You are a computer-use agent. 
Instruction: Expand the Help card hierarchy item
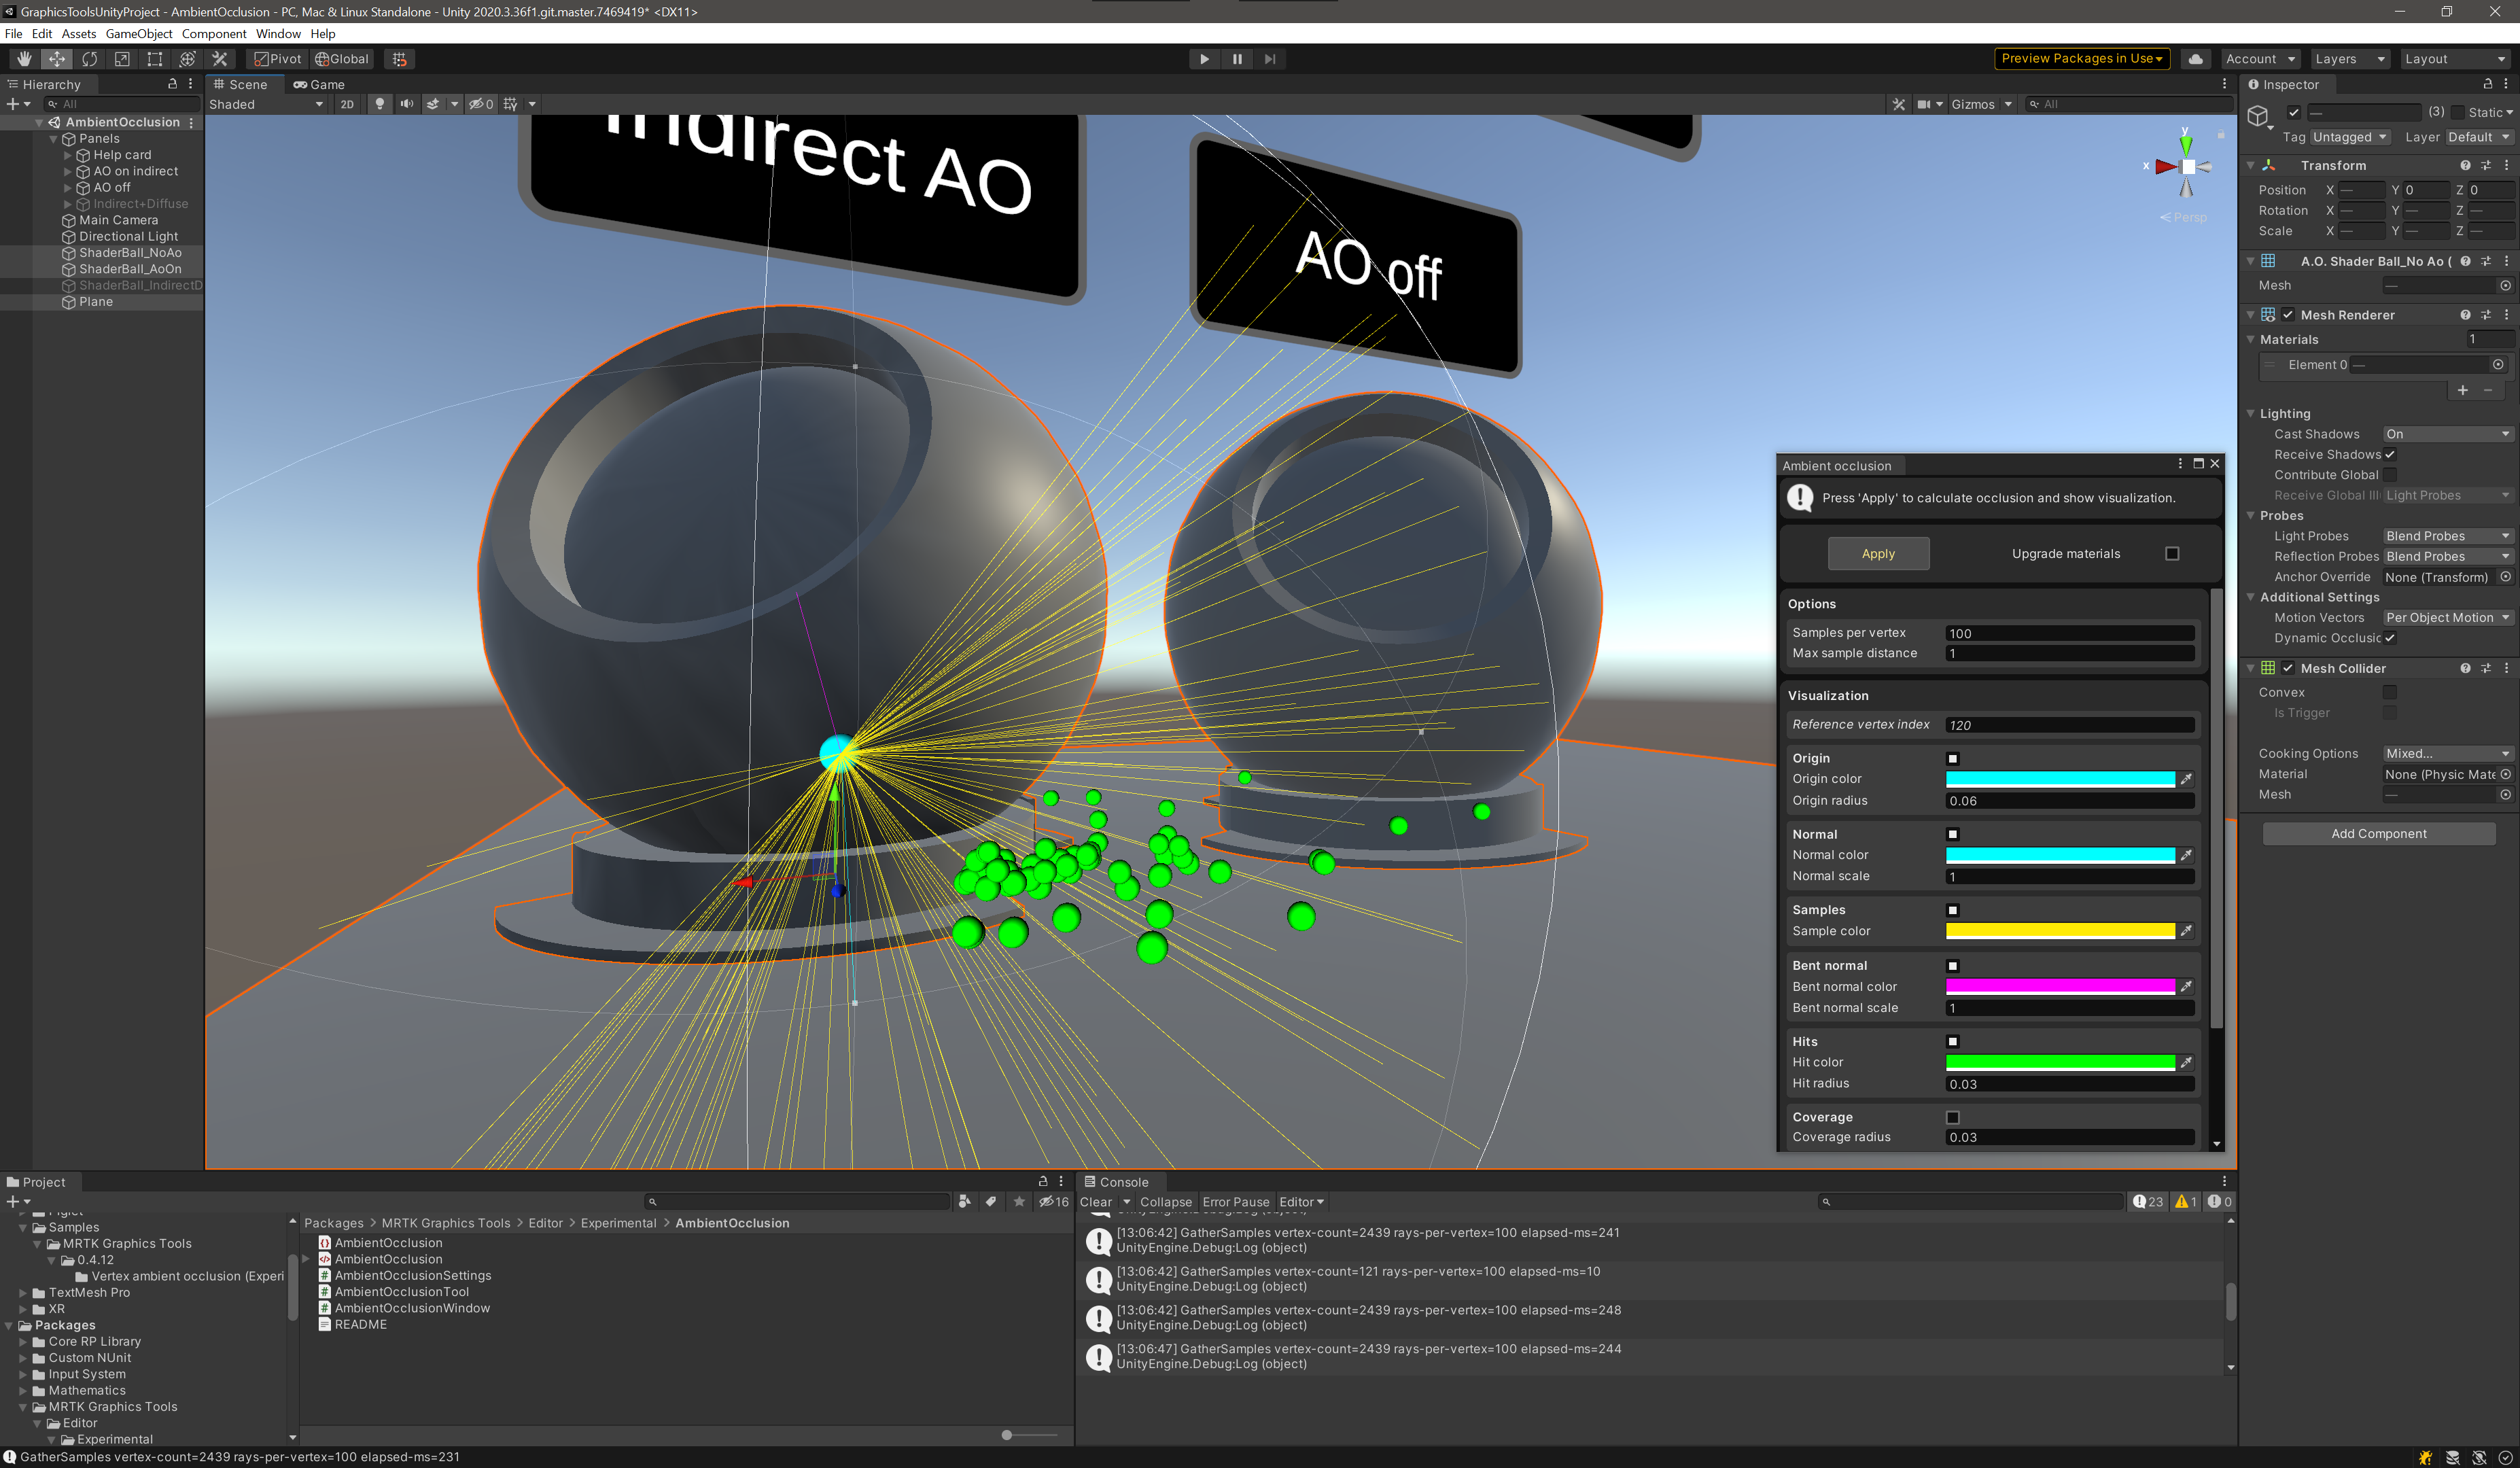click(x=67, y=155)
